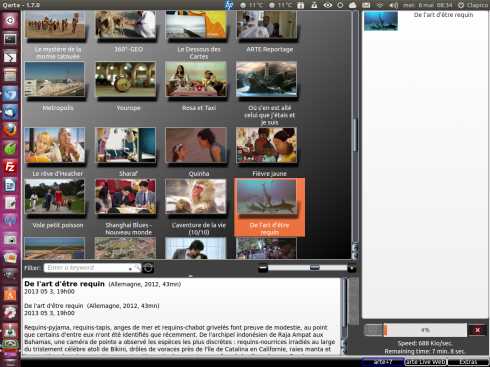The height and width of the screenshot is (367, 490).
Task: Select the Fièvre jaune video thumbnail
Action: coord(266,145)
